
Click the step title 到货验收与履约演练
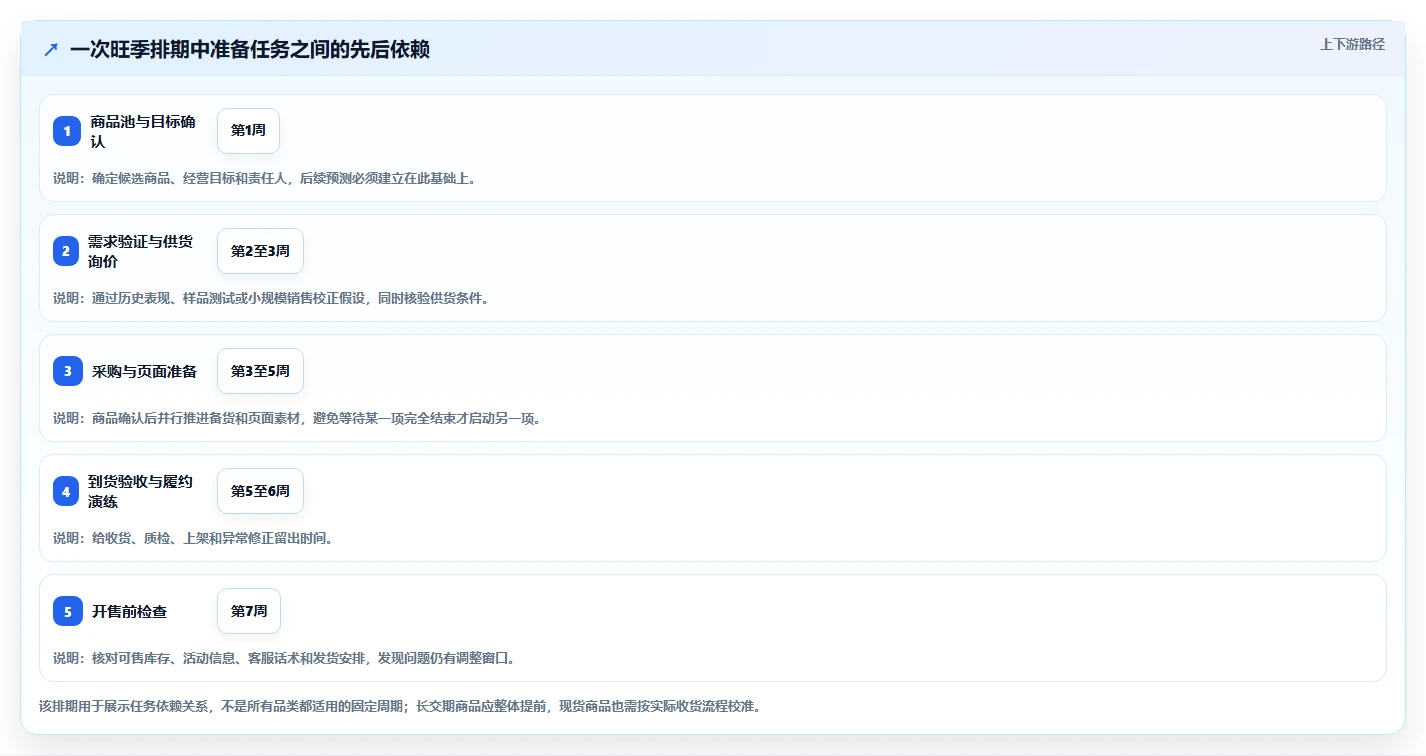[x=140, y=491]
